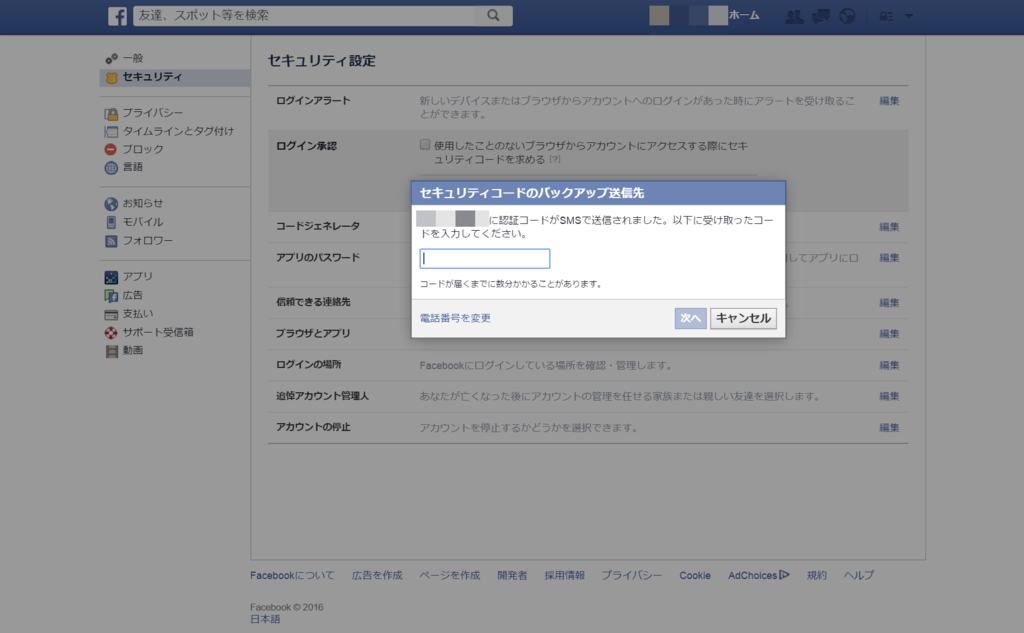The width and height of the screenshot is (1024, 633).
Task: Click the search magnifier icon
Action: 493,15
